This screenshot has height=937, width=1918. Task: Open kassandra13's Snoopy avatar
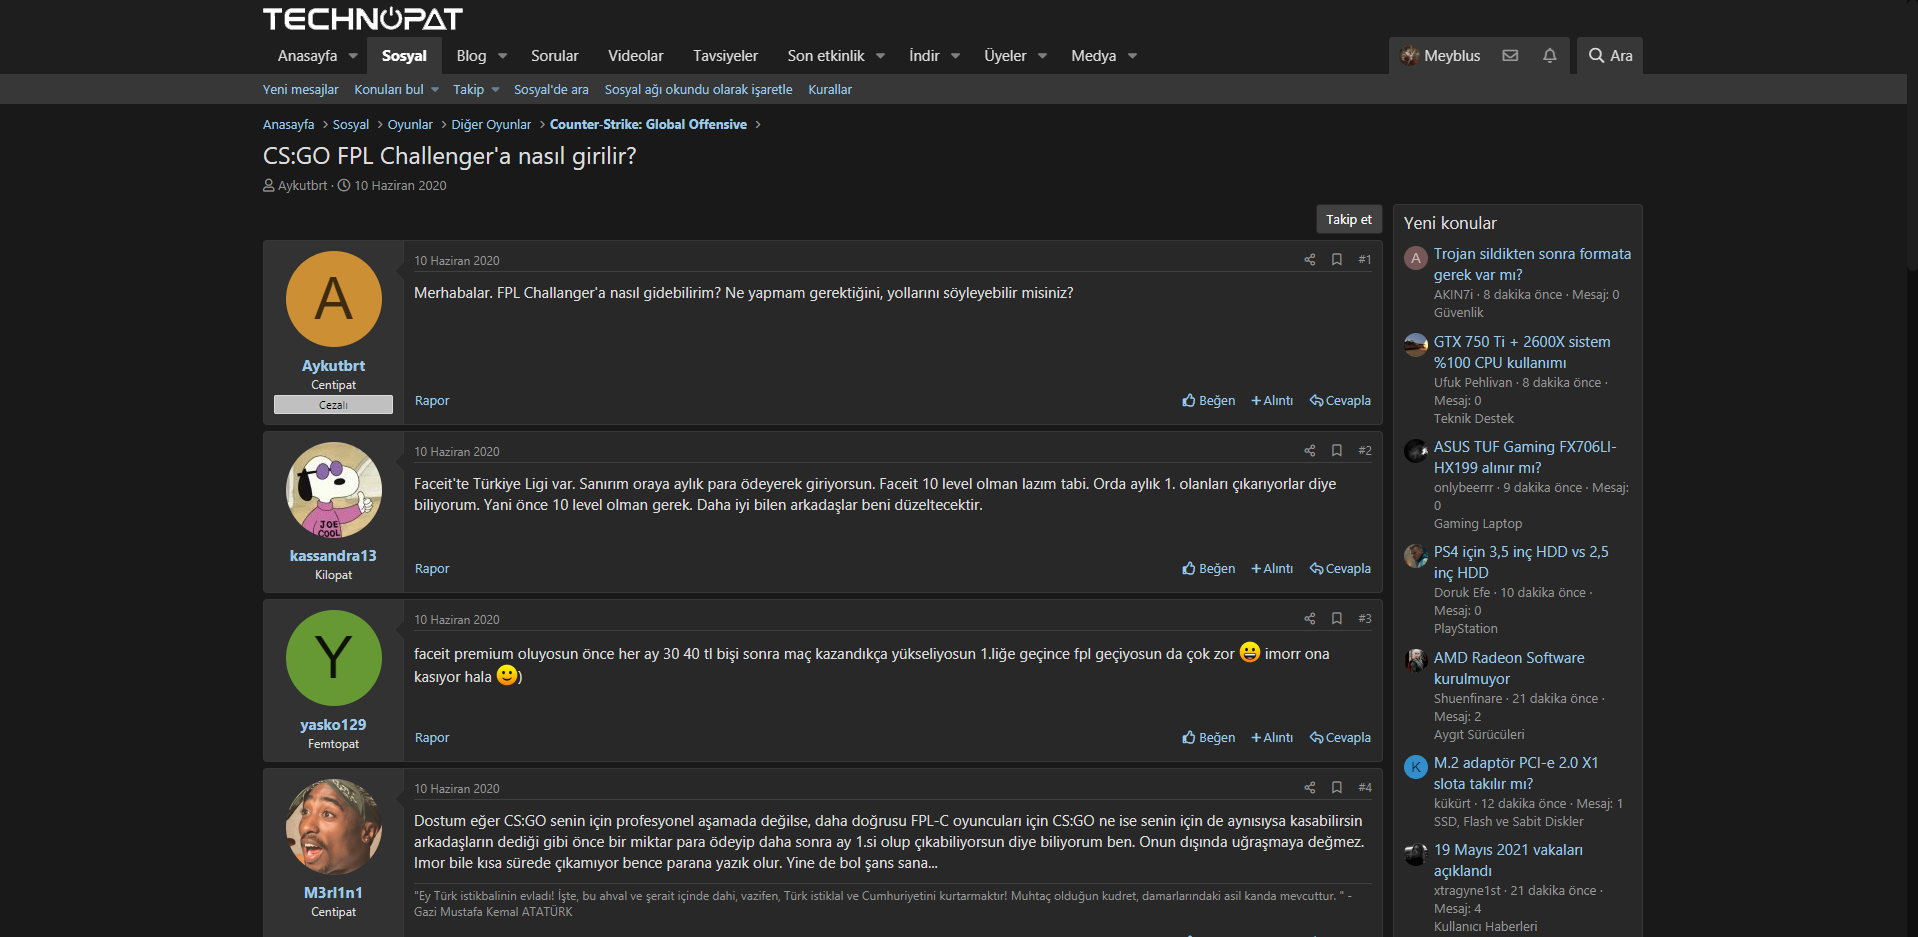pyautogui.click(x=334, y=490)
